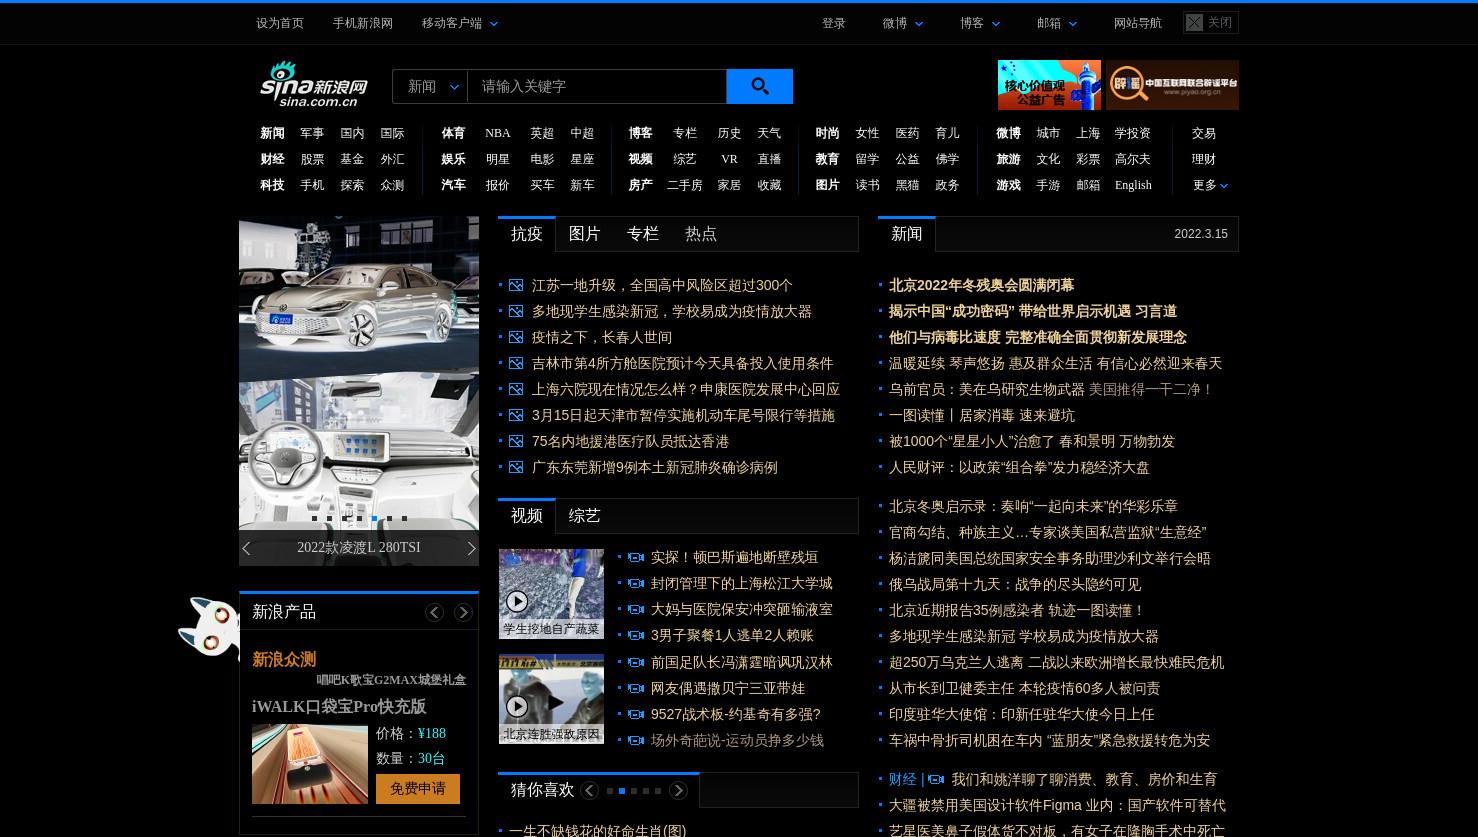Click video icon beside 网友偶遇撒贝宁三亚带娃

(x=635, y=689)
